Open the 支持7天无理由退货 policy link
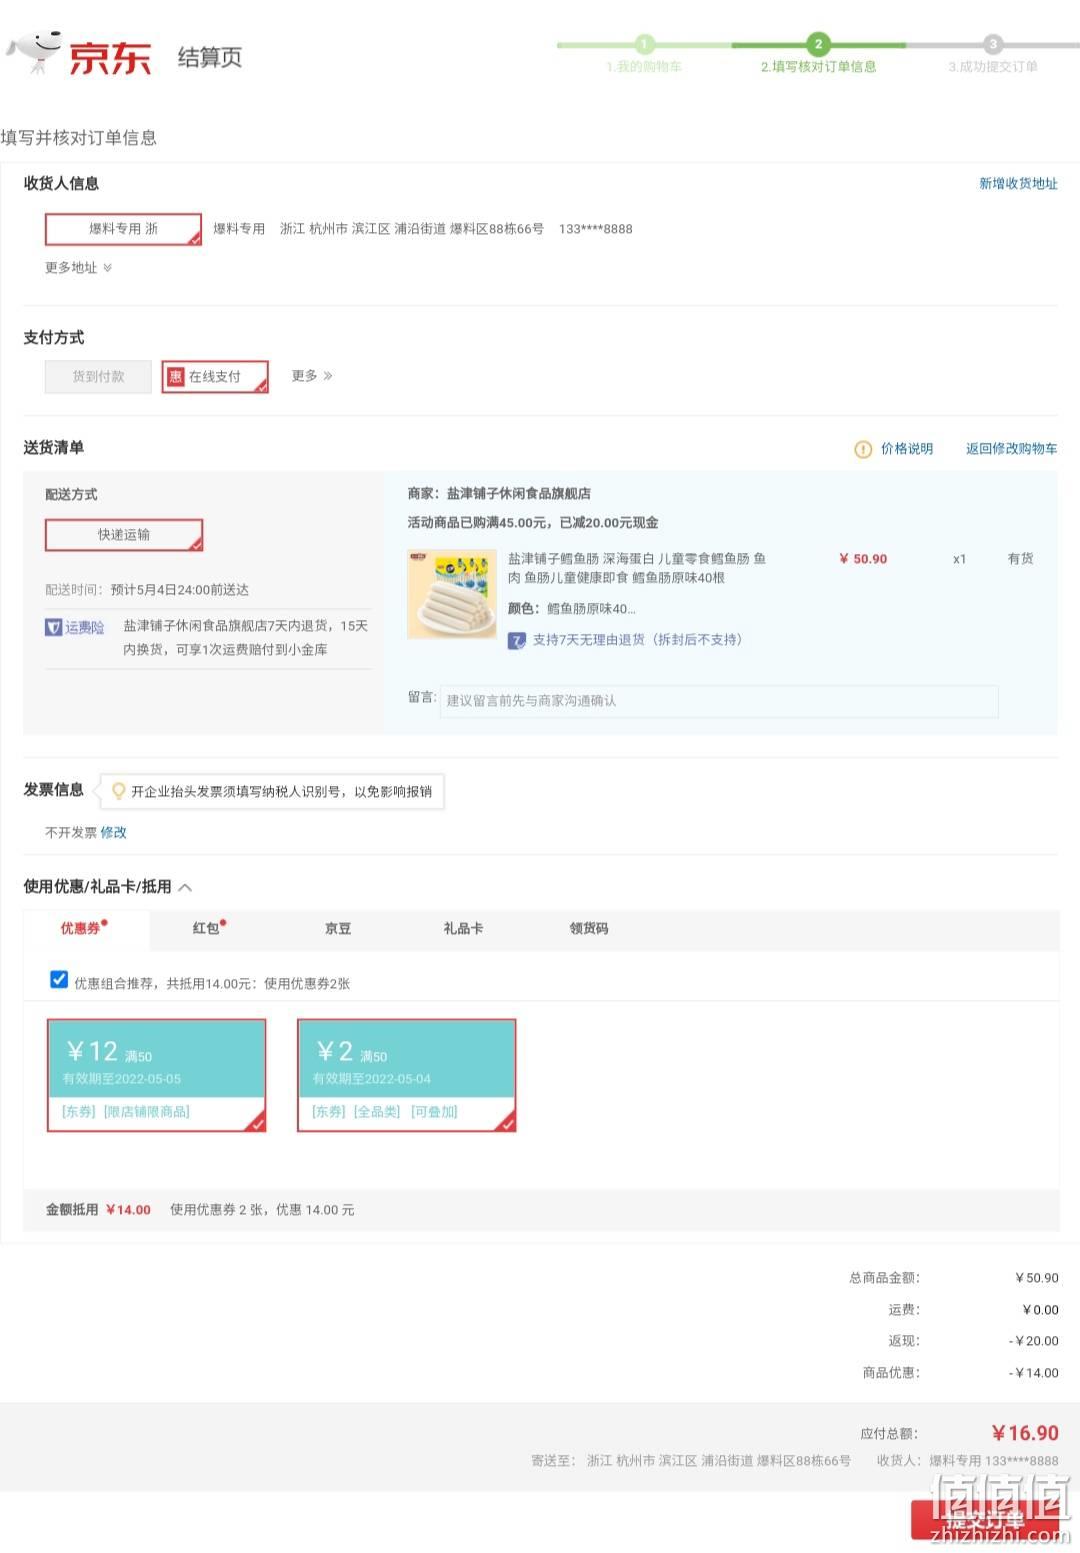This screenshot has height=1553, width=1080. pos(637,640)
